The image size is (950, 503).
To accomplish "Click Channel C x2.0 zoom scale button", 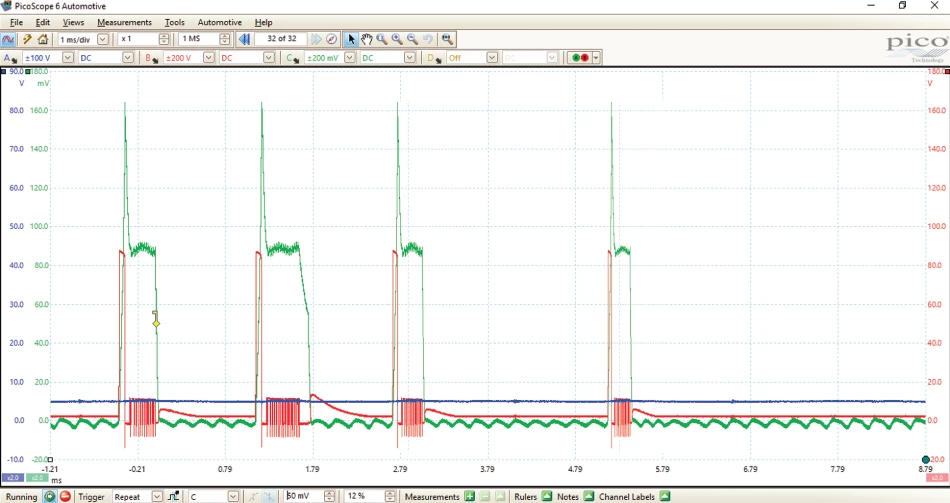I will pyautogui.click(x=37, y=478).
